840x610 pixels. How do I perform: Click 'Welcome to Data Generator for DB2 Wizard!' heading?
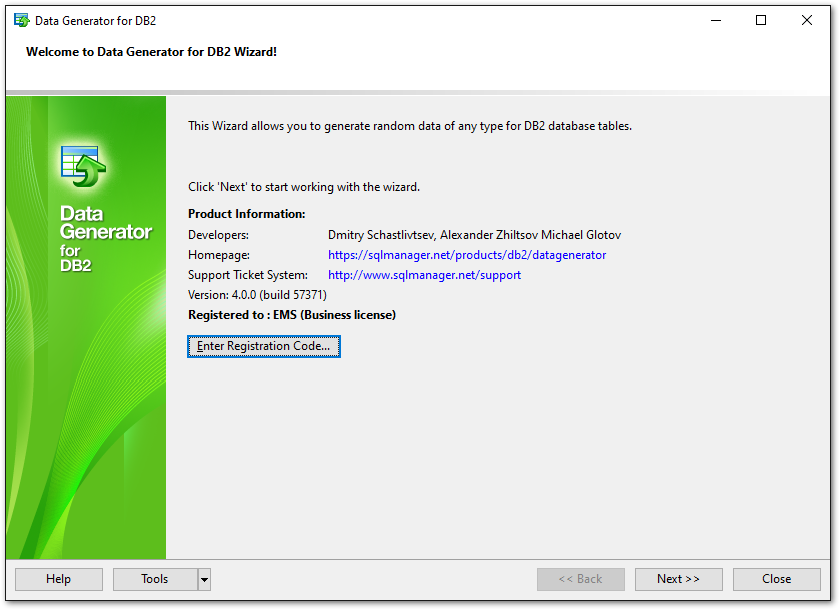coord(152,52)
